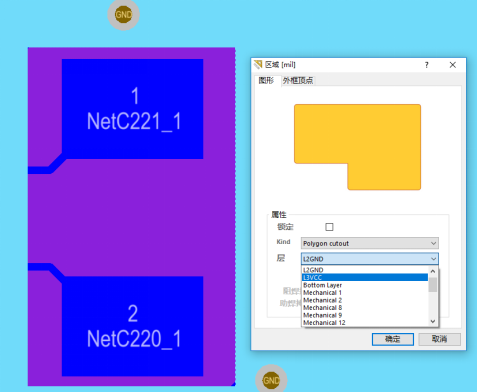Click the dialog title bar icon
This screenshot has height=392, width=478.
(258, 64)
